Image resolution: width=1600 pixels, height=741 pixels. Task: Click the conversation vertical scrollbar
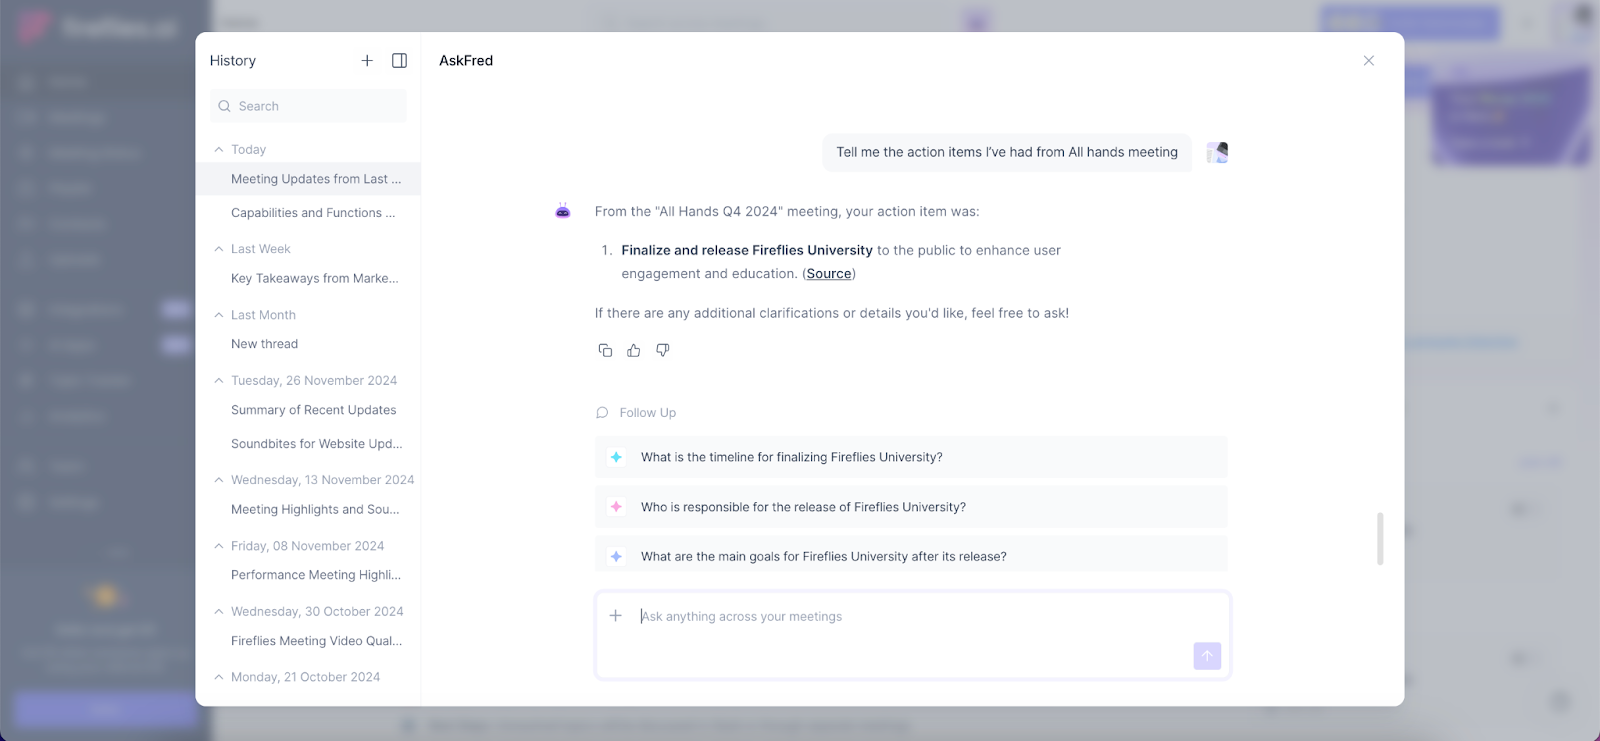pyautogui.click(x=1380, y=538)
